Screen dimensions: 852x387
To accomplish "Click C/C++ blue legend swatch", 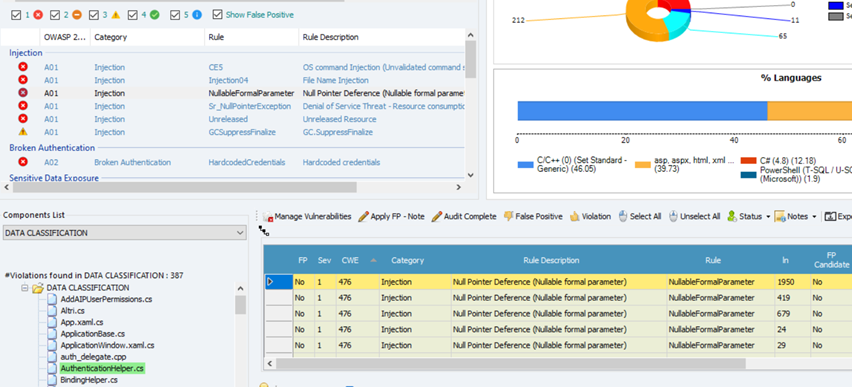I will pyautogui.click(x=525, y=164).
